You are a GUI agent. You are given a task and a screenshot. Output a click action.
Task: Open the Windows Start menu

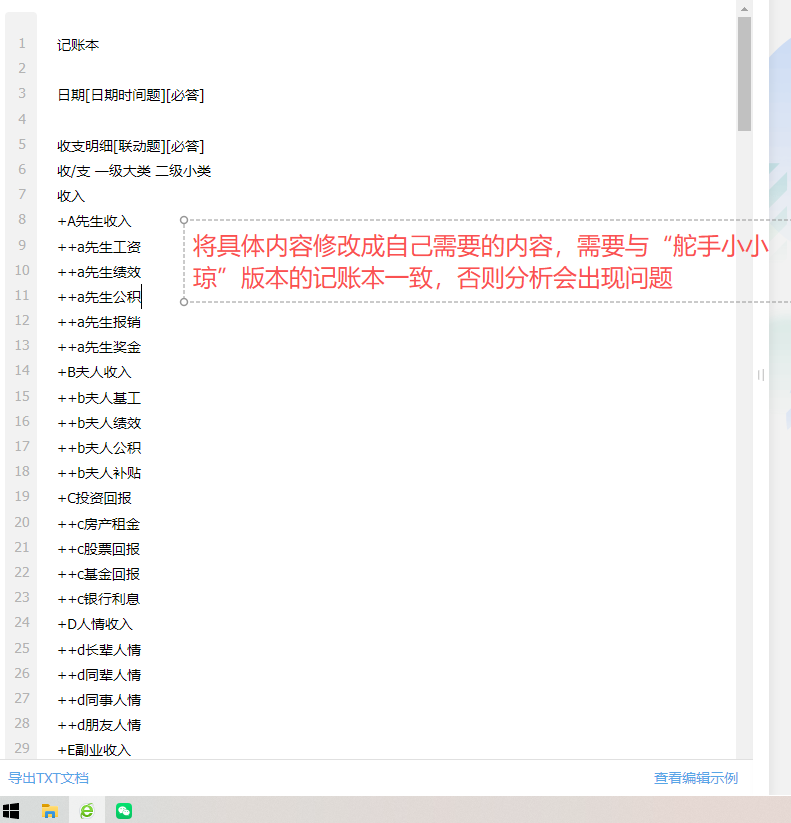[x=12, y=811]
